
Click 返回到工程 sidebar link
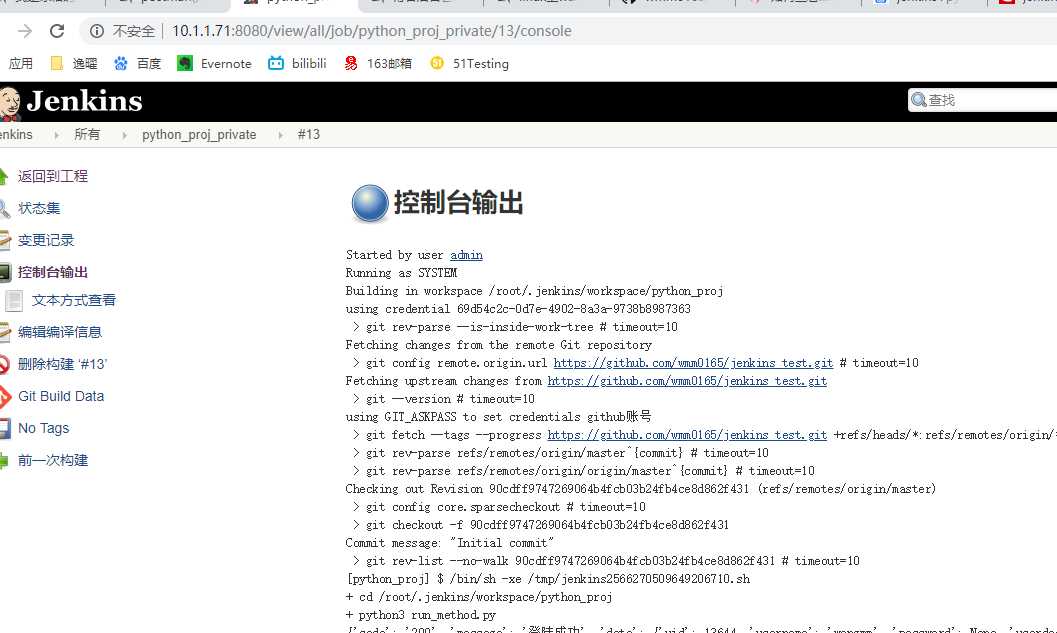(53, 177)
